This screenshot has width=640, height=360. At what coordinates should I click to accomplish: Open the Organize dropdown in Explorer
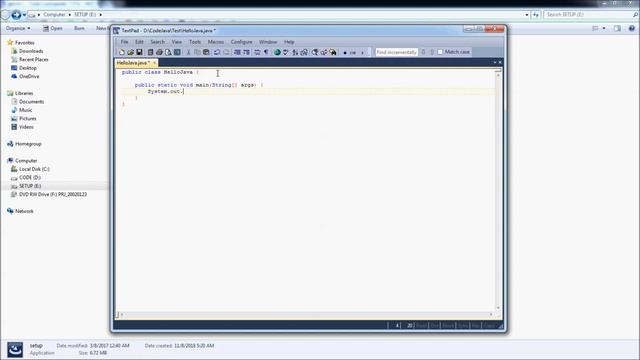point(18,28)
